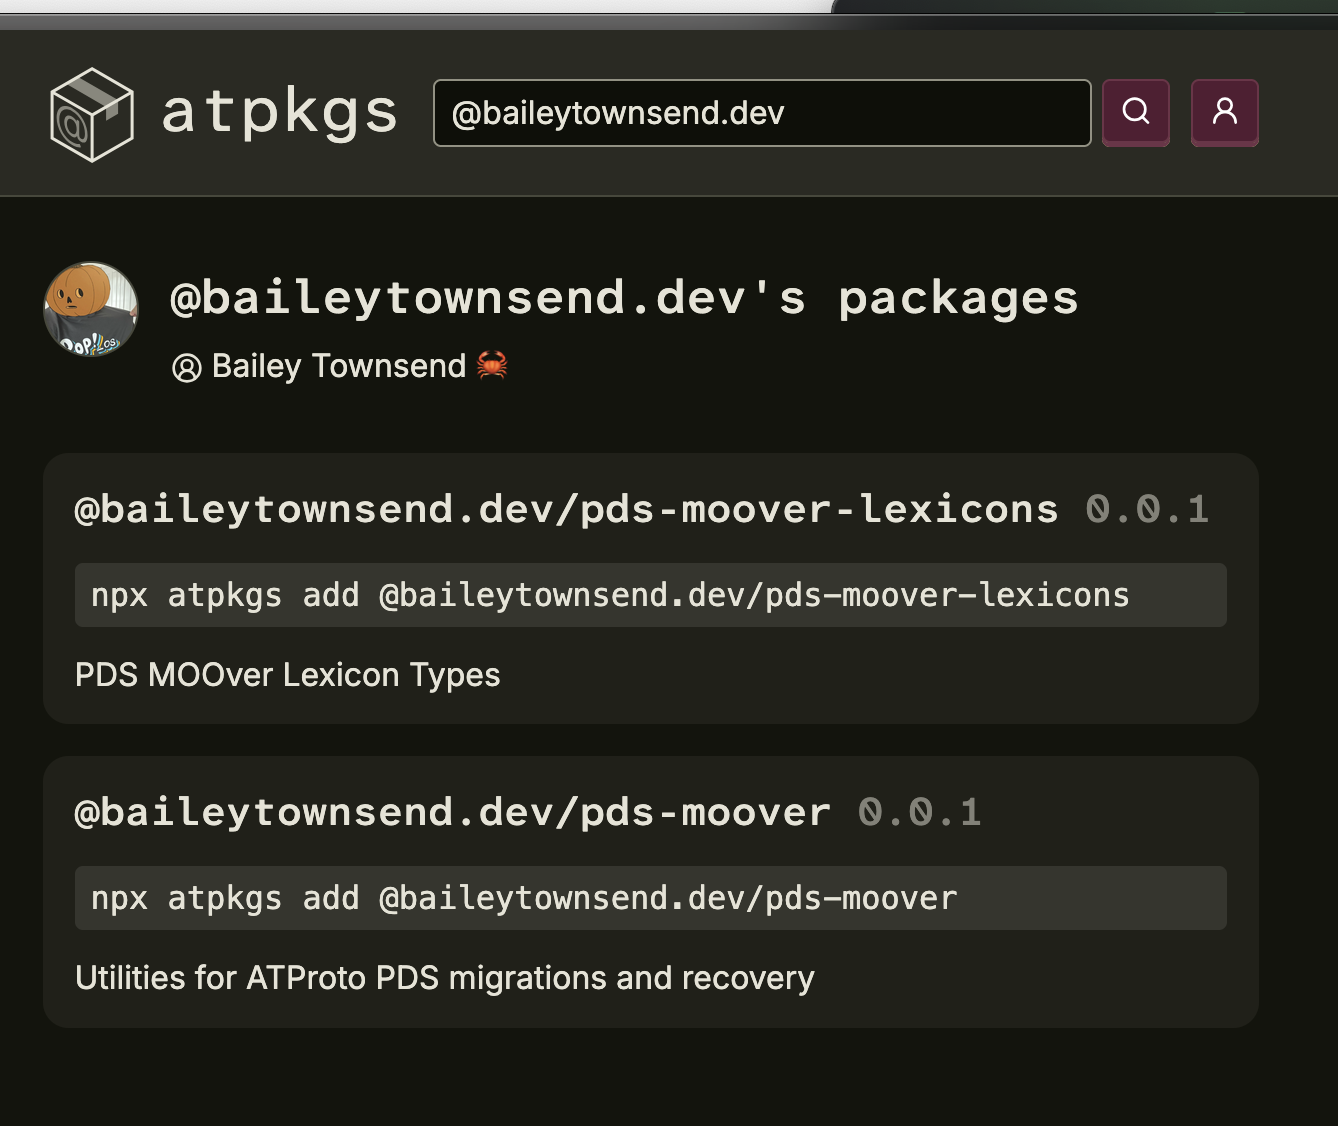This screenshot has width=1338, height=1126.
Task: Click the person circle icon beside Bailey Townsend
Action: click(x=187, y=368)
